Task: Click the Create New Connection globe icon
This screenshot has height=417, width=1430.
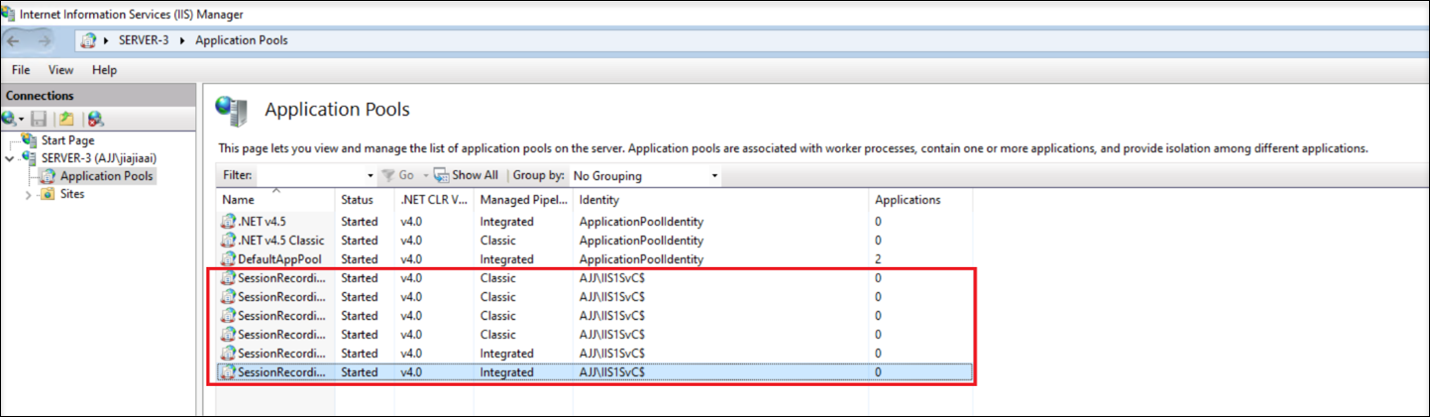Action: (x=10, y=119)
